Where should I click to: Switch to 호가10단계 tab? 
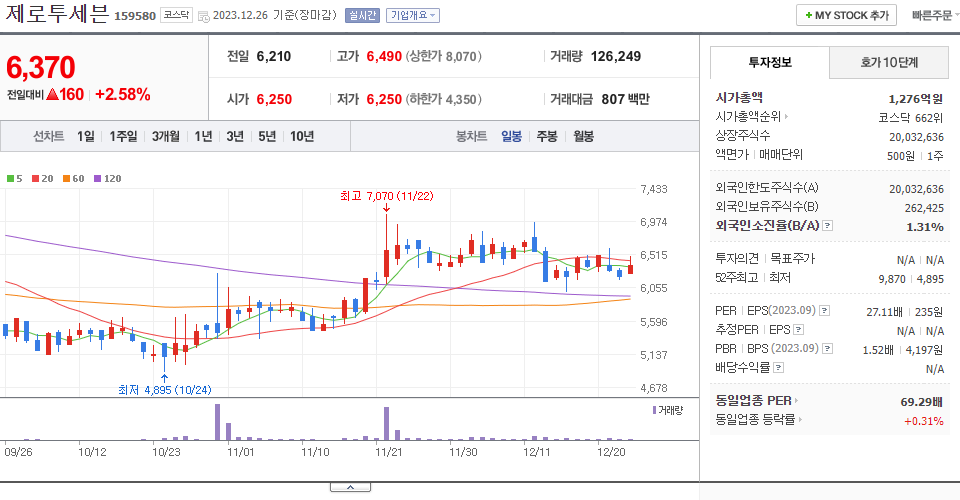[x=889, y=62]
